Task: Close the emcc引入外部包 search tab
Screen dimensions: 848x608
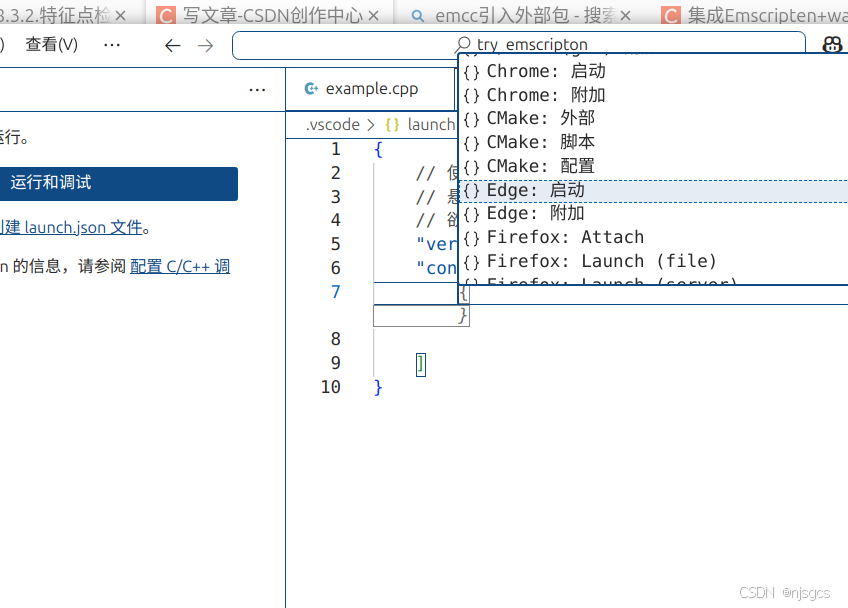Action: pos(625,16)
